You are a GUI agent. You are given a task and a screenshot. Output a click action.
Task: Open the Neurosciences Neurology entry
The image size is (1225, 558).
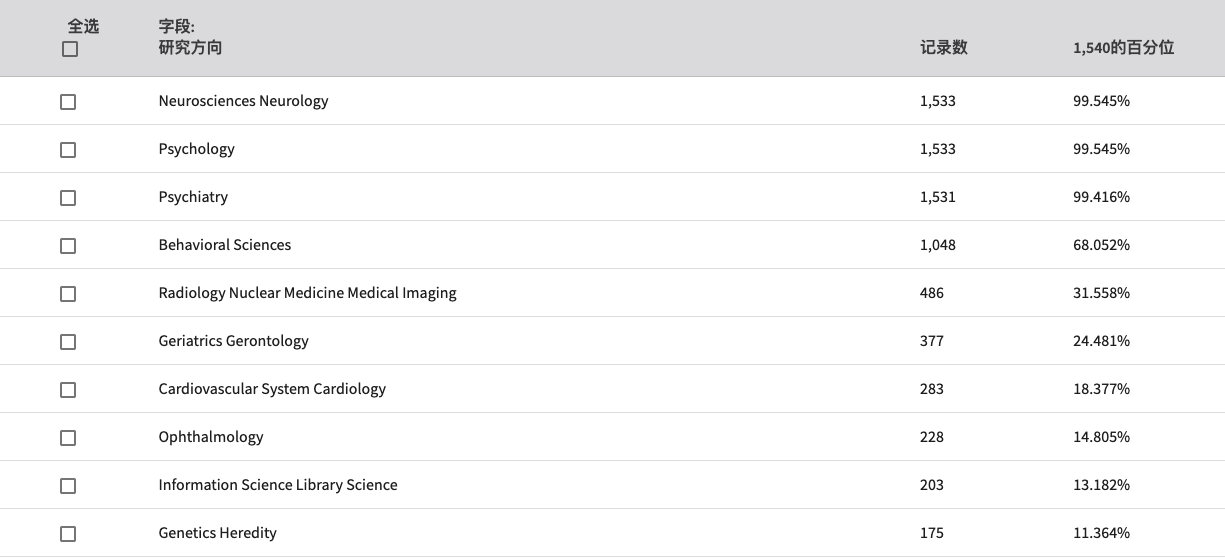pos(243,101)
